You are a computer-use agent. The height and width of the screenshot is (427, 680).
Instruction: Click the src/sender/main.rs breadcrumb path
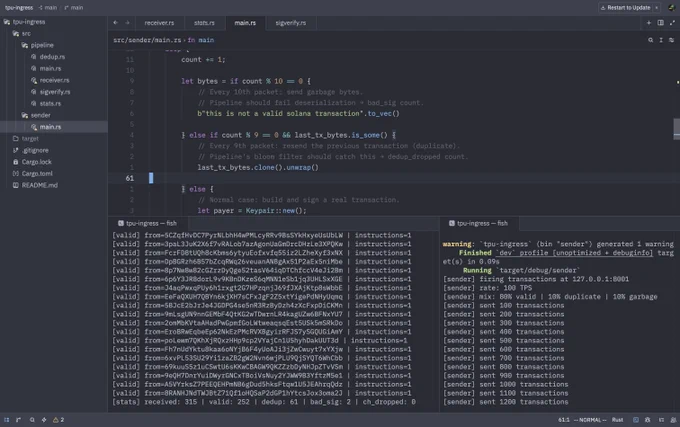pos(147,40)
